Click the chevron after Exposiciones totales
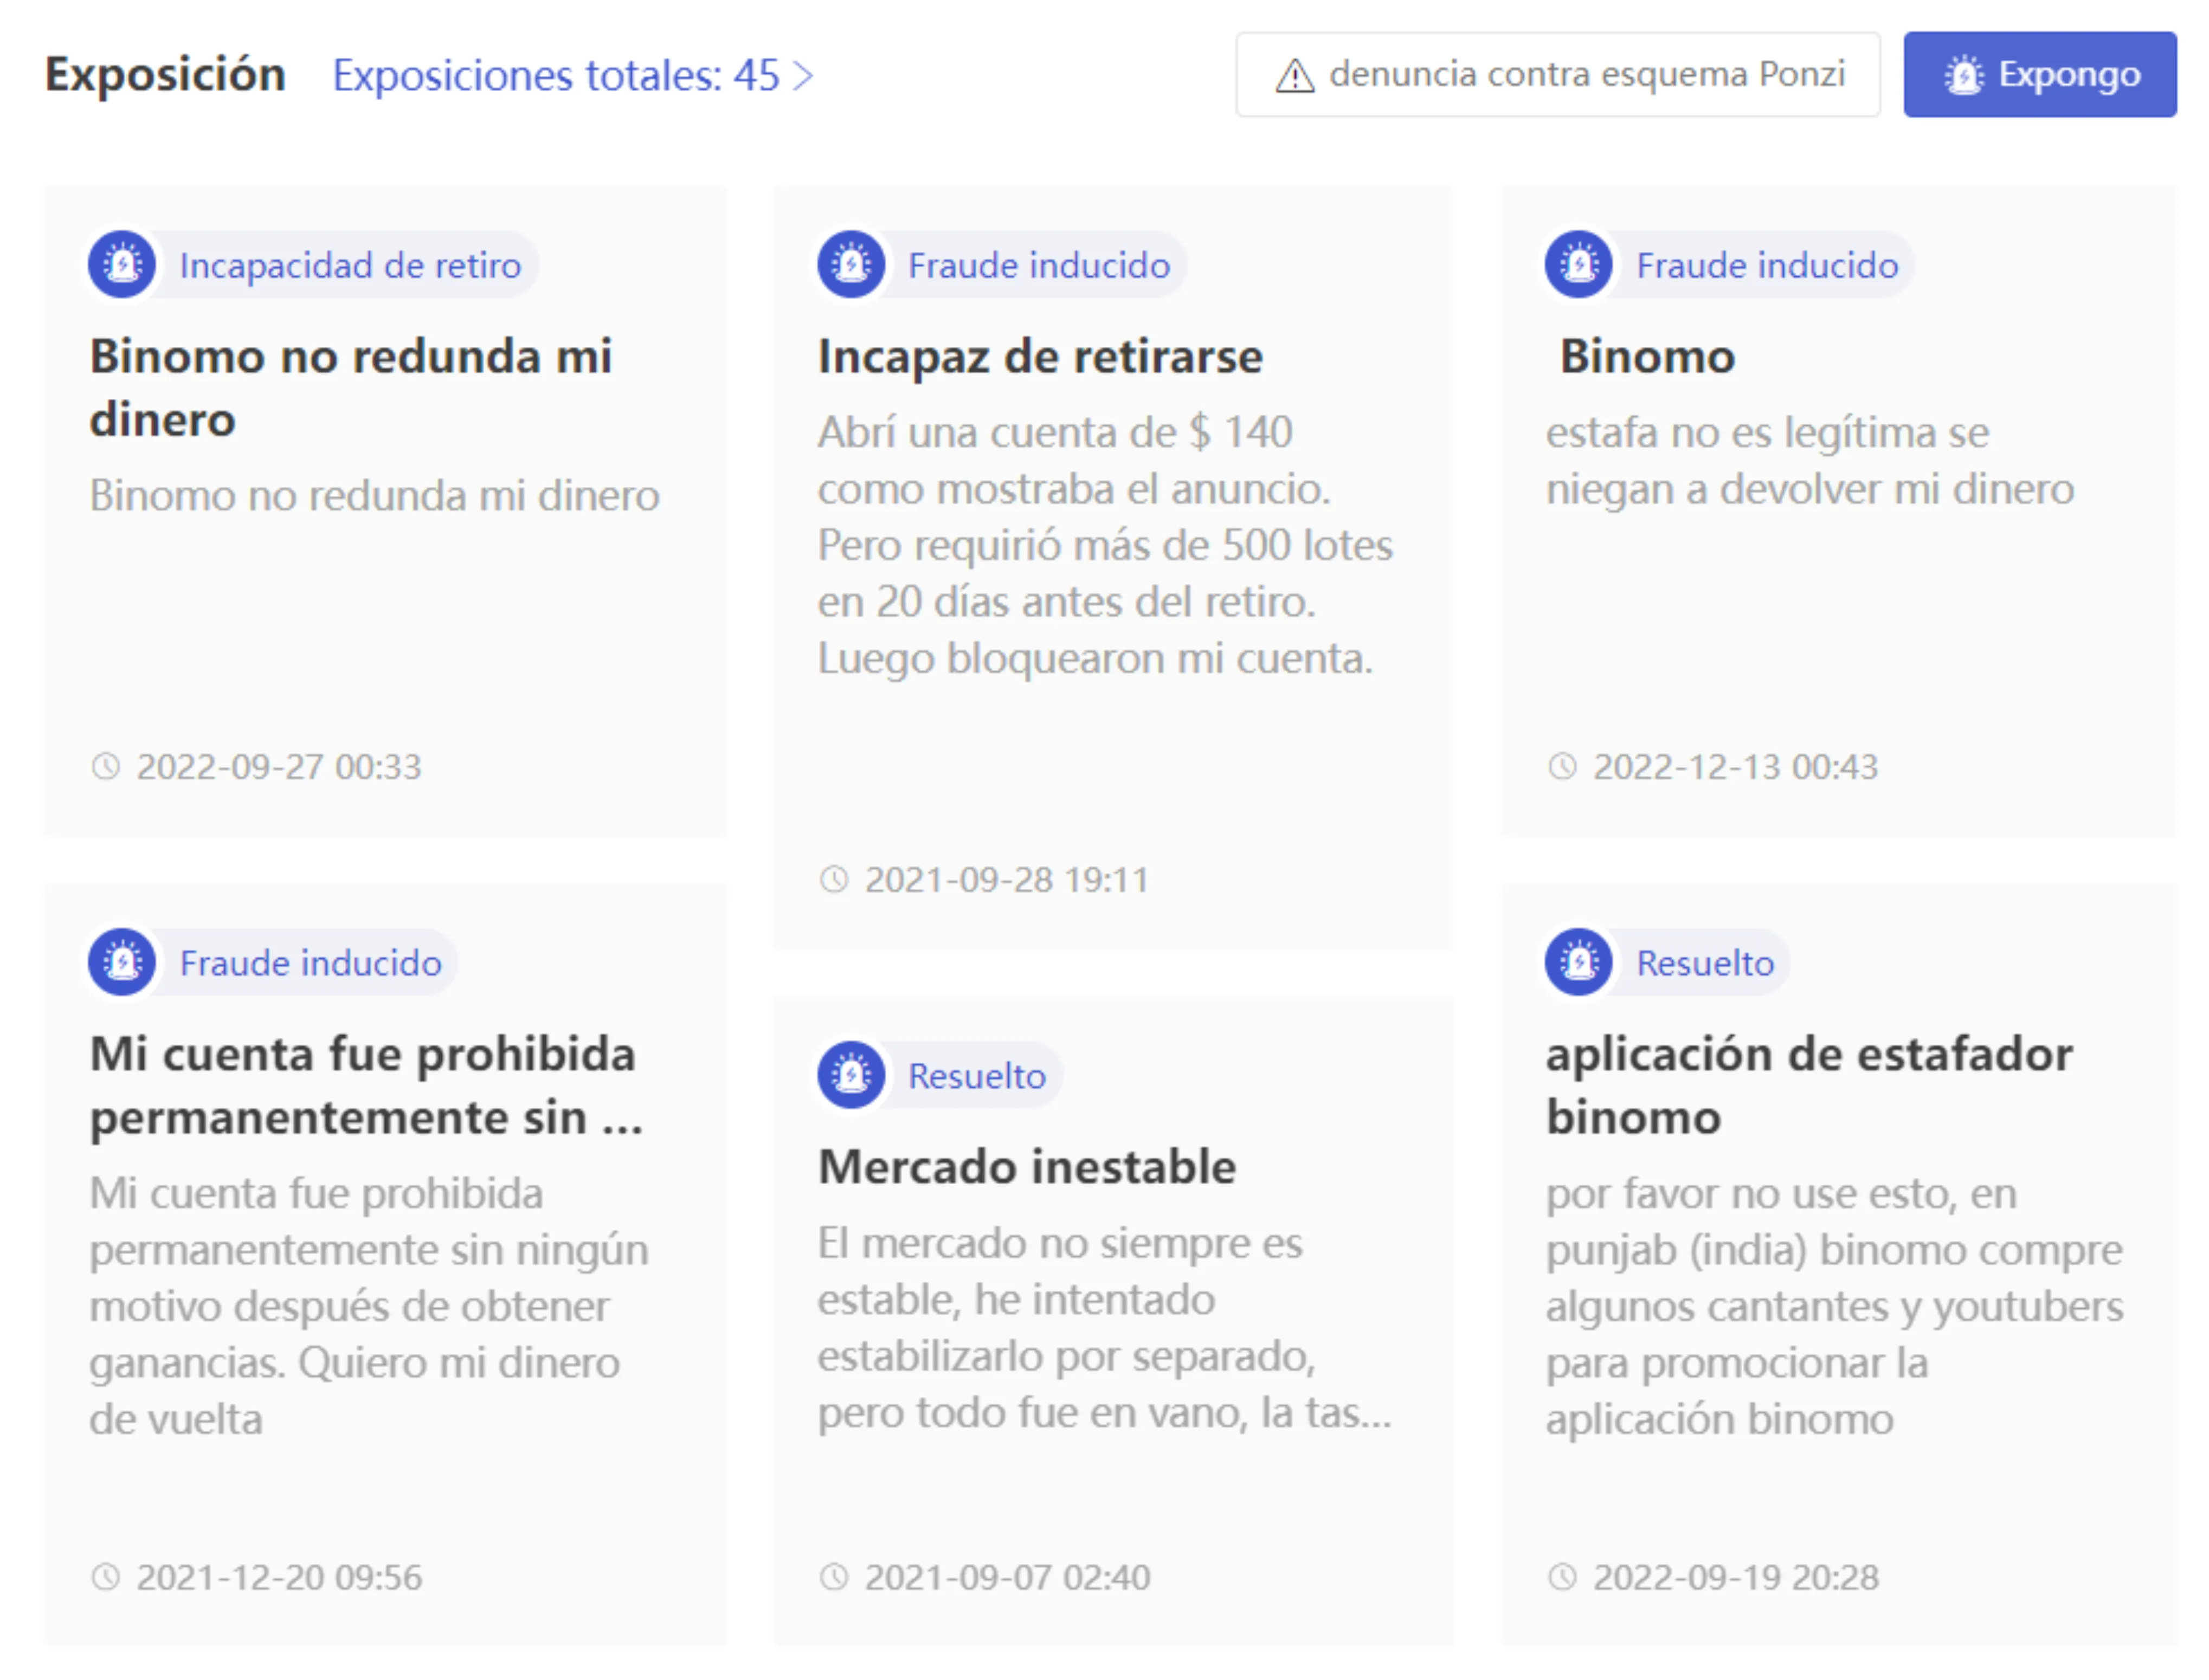 (803, 76)
